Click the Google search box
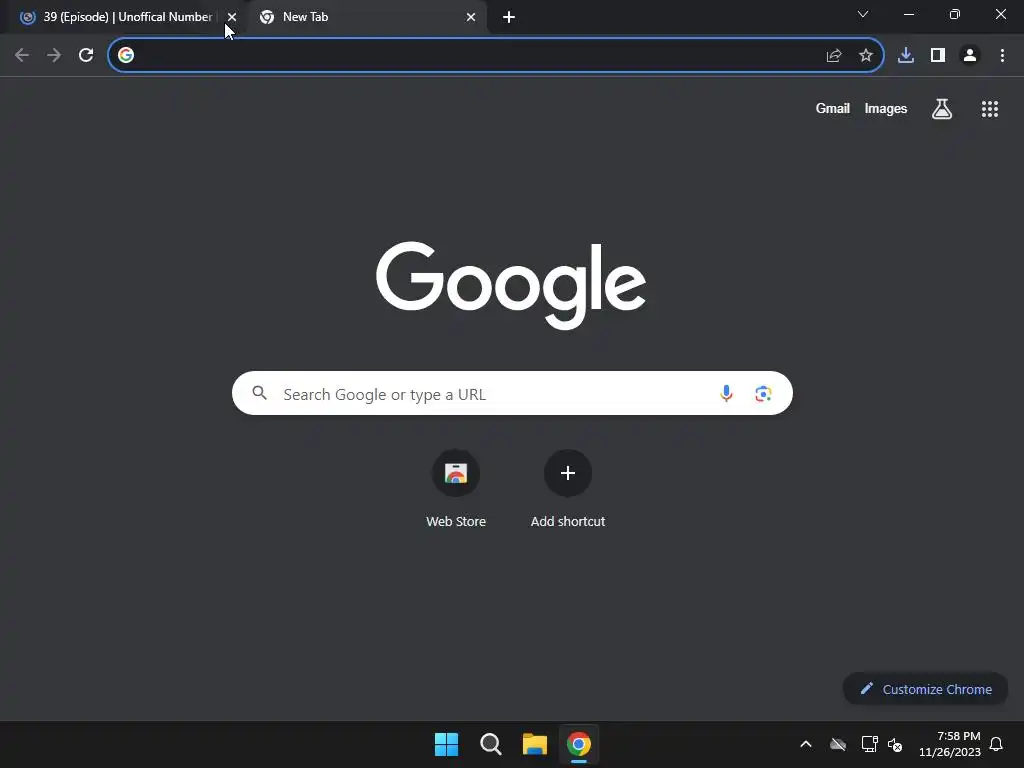1024x768 pixels. (512, 393)
